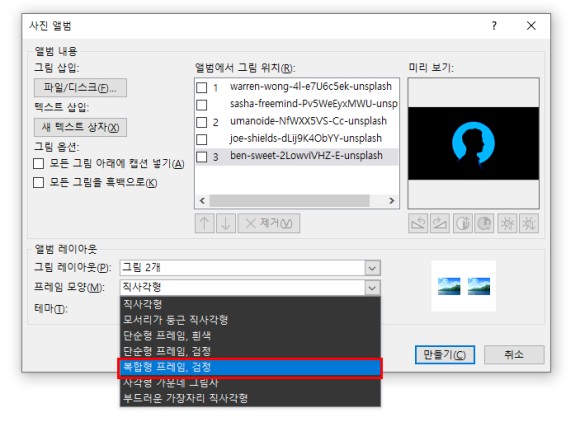Check the joe-shields picture checkbox
The image size is (580, 422).
click(x=202, y=139)
